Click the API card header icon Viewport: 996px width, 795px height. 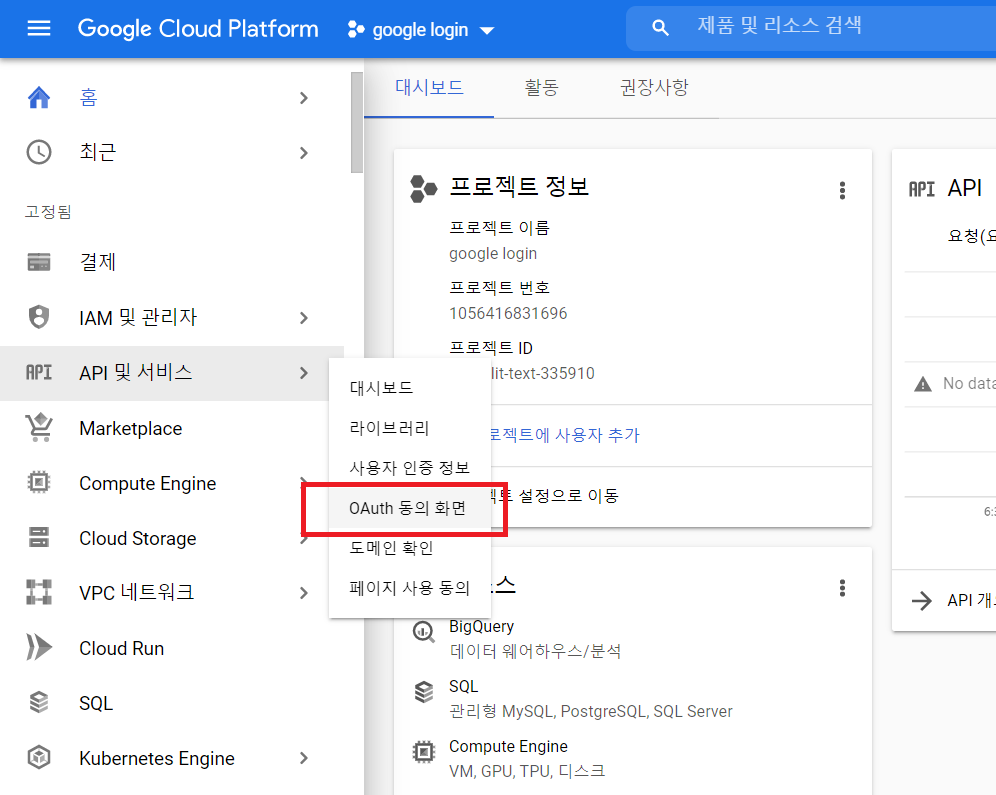click(x=922, y=189)
